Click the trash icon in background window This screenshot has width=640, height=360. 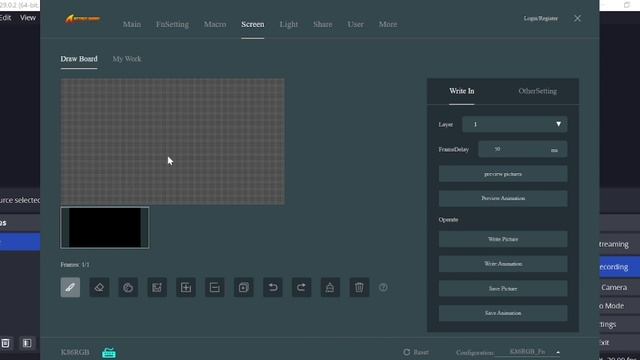click(6, 343)
